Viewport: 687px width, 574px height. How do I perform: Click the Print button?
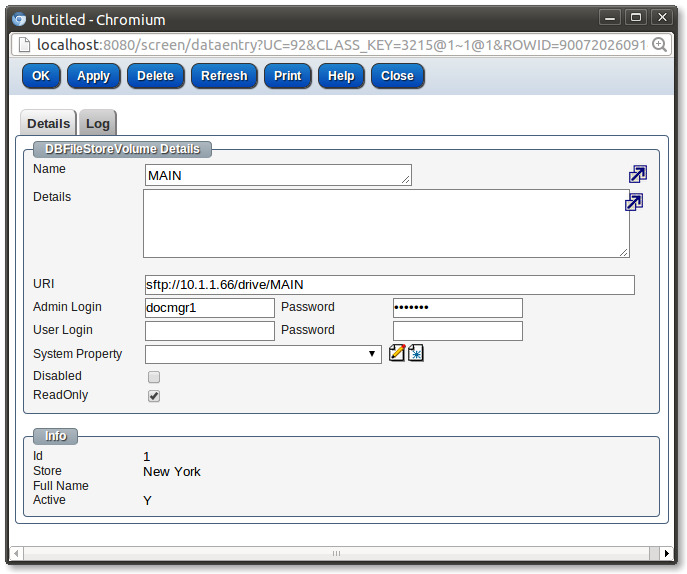tap(288, 76)
